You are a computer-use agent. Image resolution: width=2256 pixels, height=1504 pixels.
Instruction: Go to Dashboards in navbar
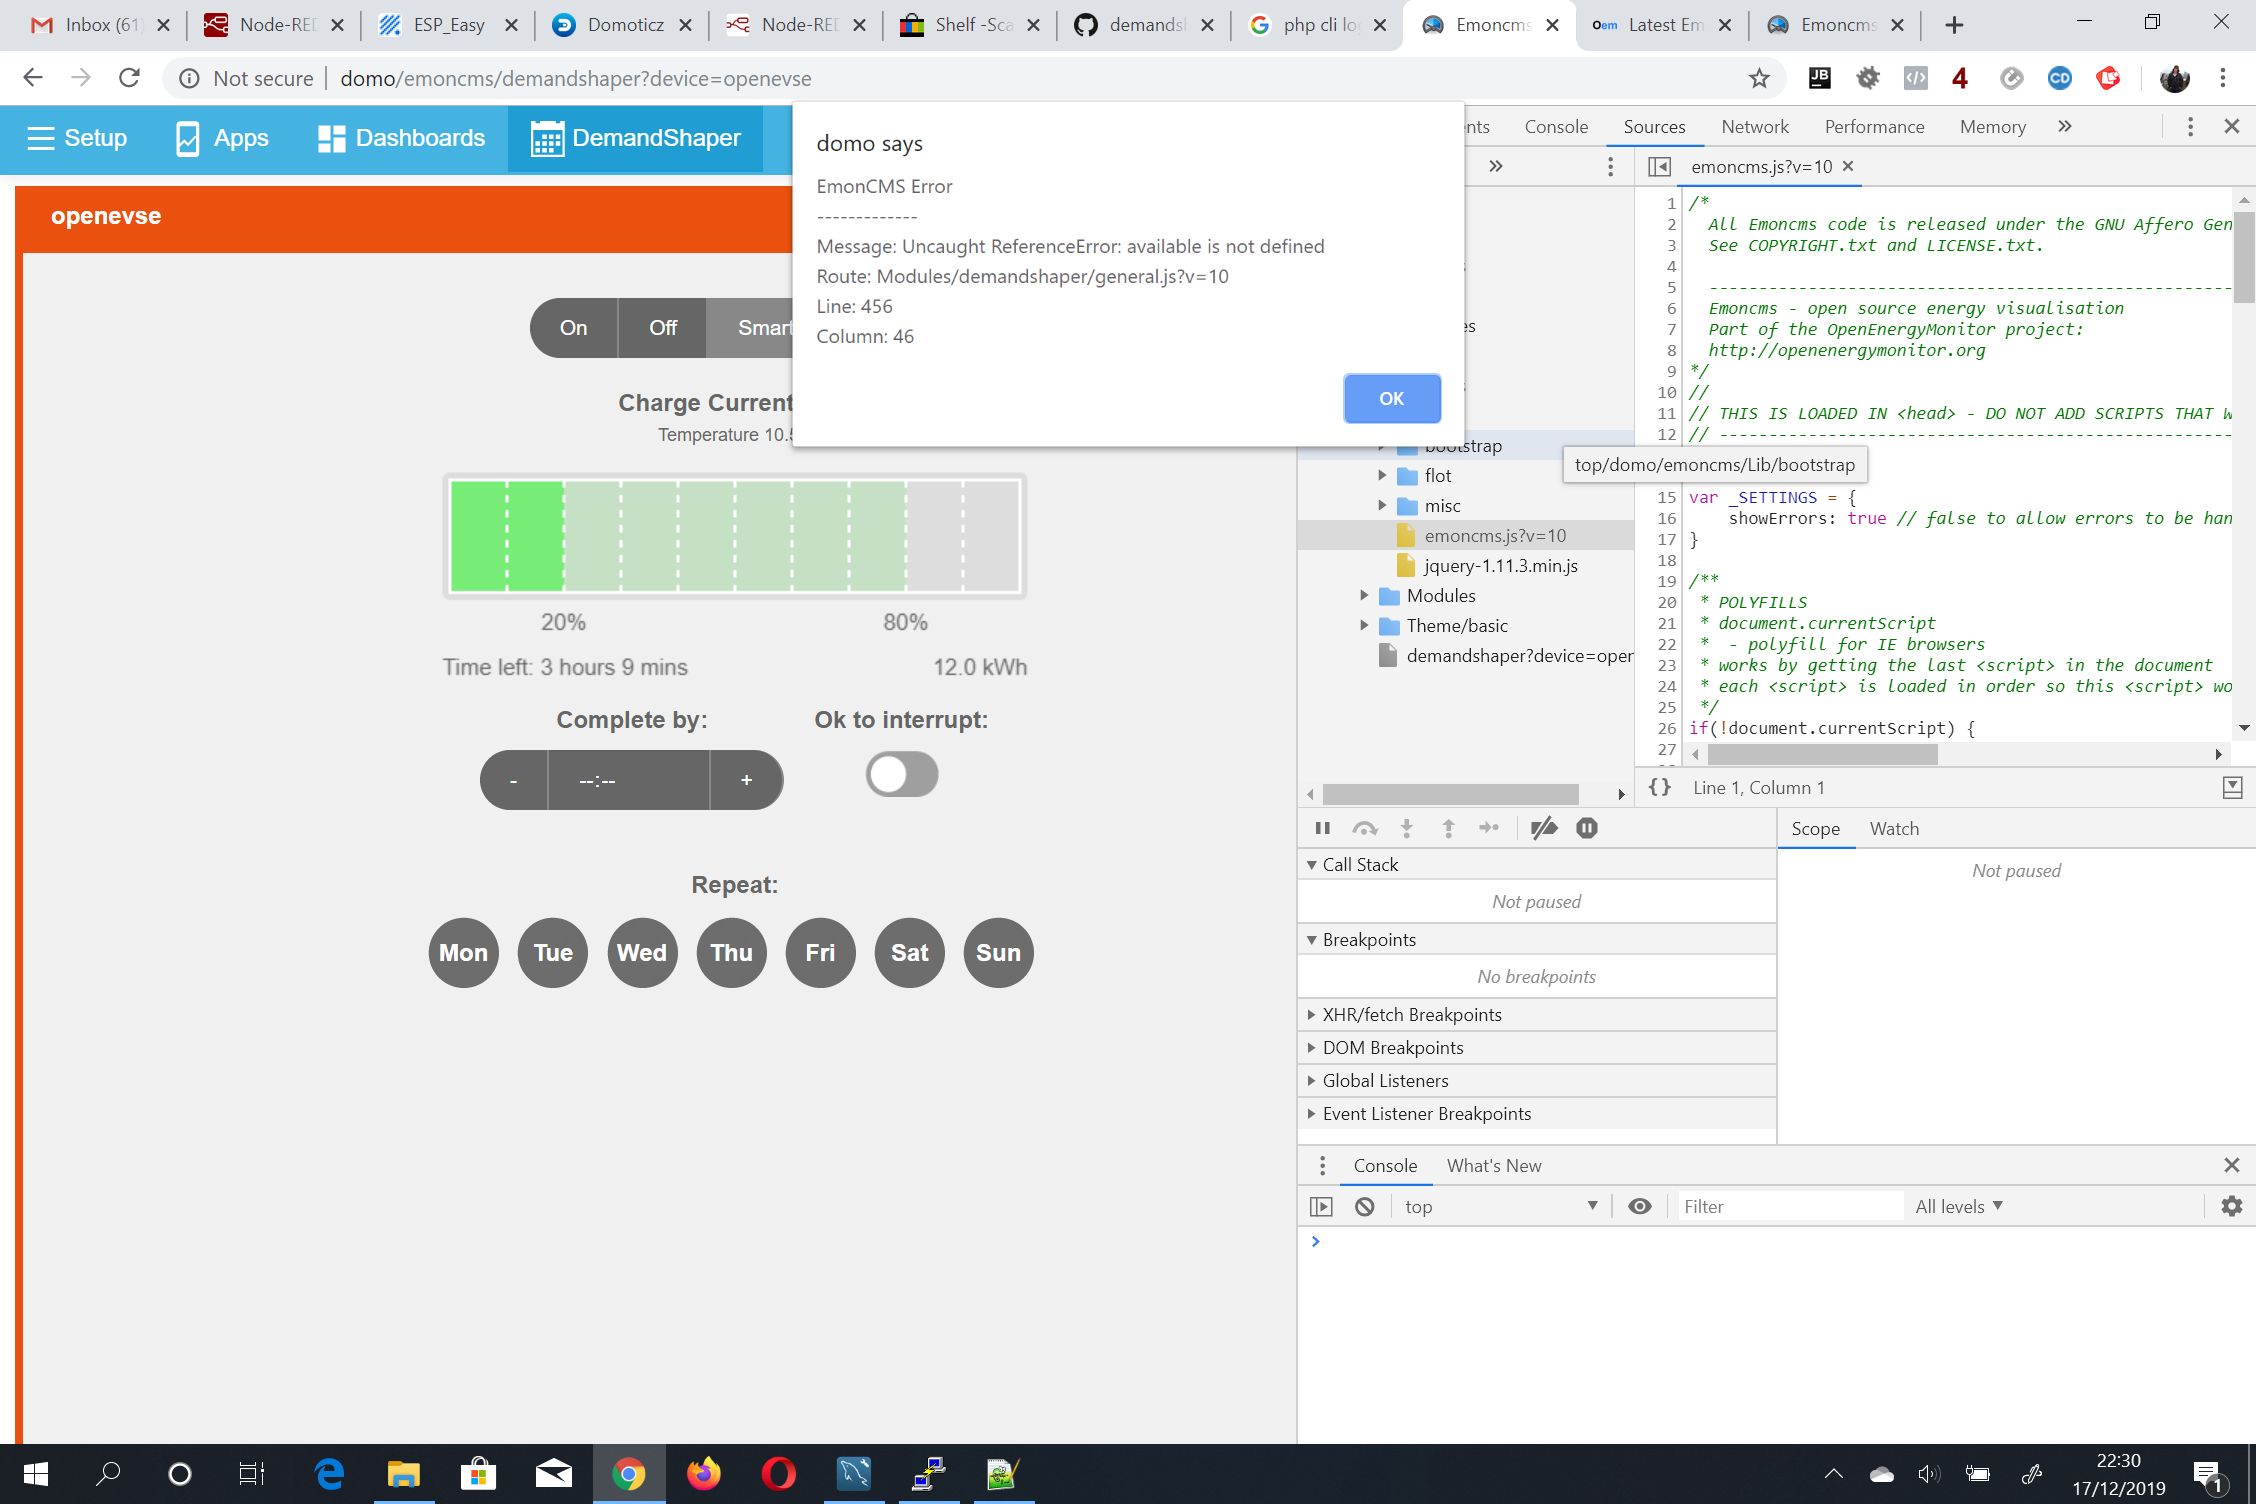[x=401, y=138]
